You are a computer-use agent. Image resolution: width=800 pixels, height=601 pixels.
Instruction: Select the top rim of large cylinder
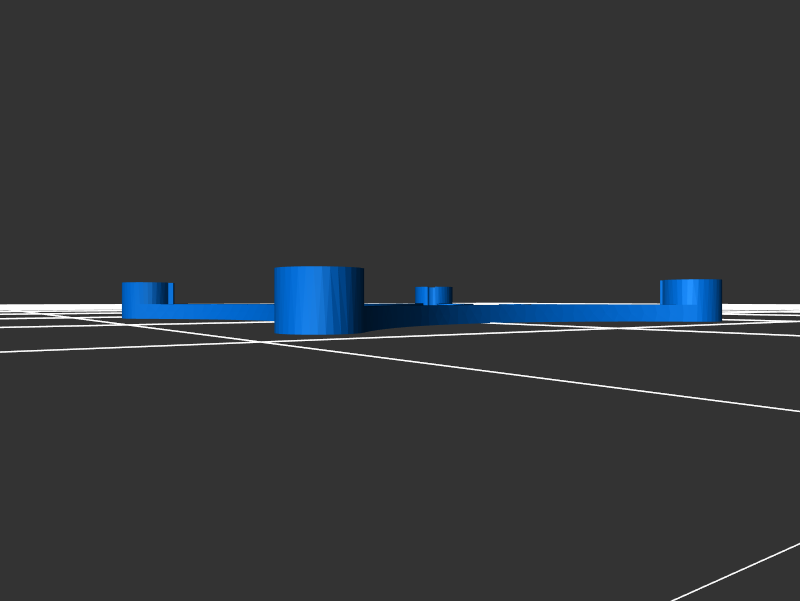318,269
